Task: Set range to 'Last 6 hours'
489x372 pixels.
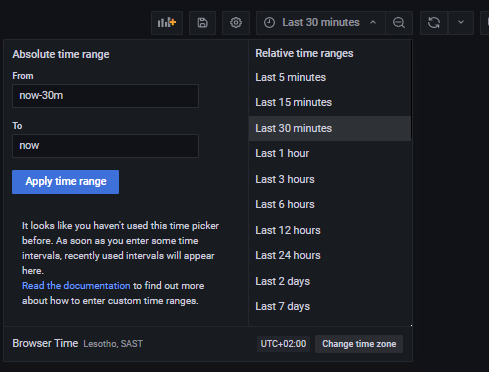Action: point(330,204)
